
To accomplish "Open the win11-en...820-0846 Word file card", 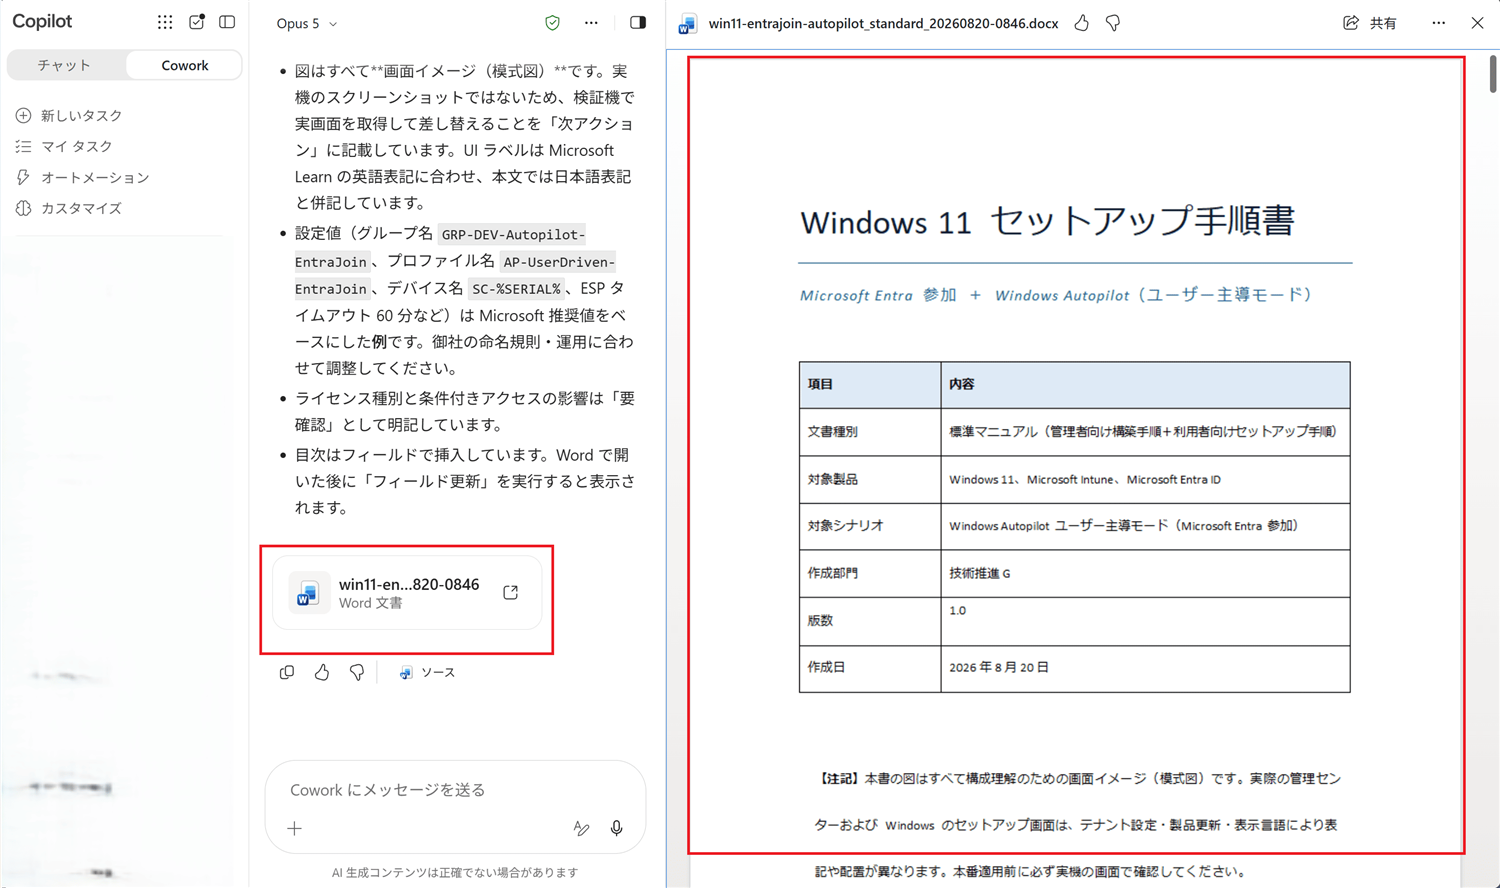I will [407, 593].
